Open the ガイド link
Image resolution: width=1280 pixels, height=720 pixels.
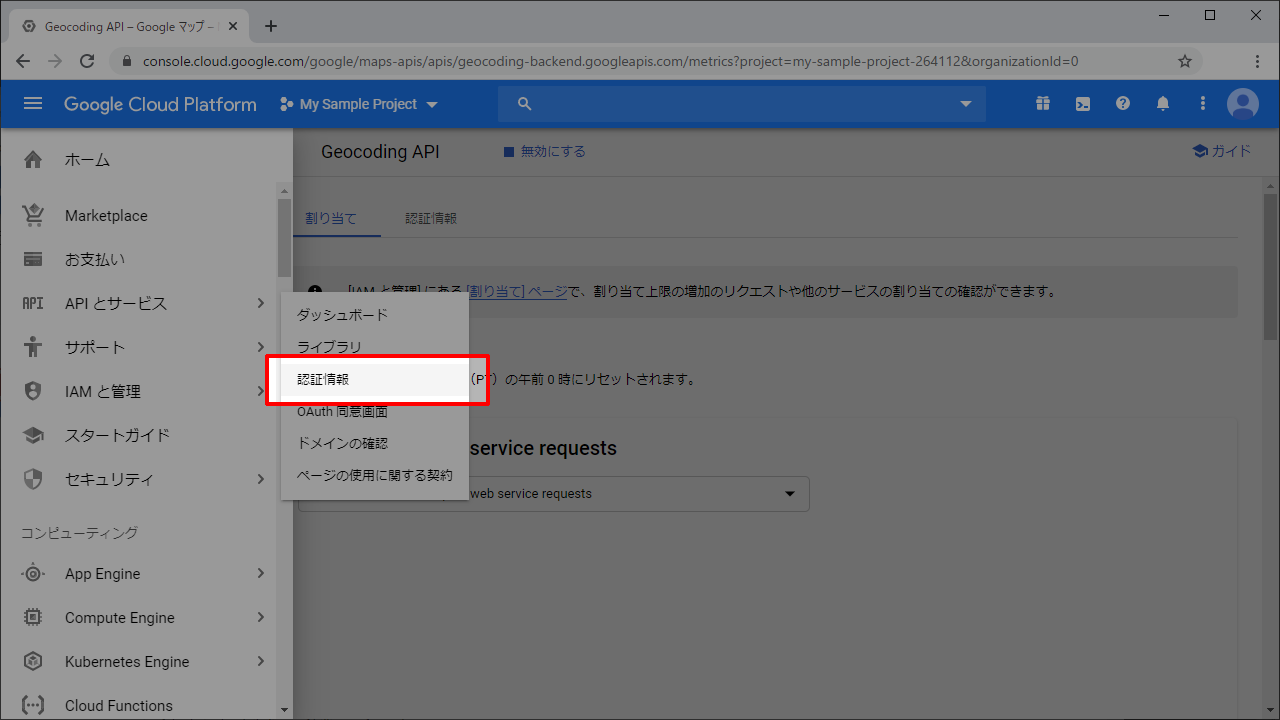click(1221, 152)
